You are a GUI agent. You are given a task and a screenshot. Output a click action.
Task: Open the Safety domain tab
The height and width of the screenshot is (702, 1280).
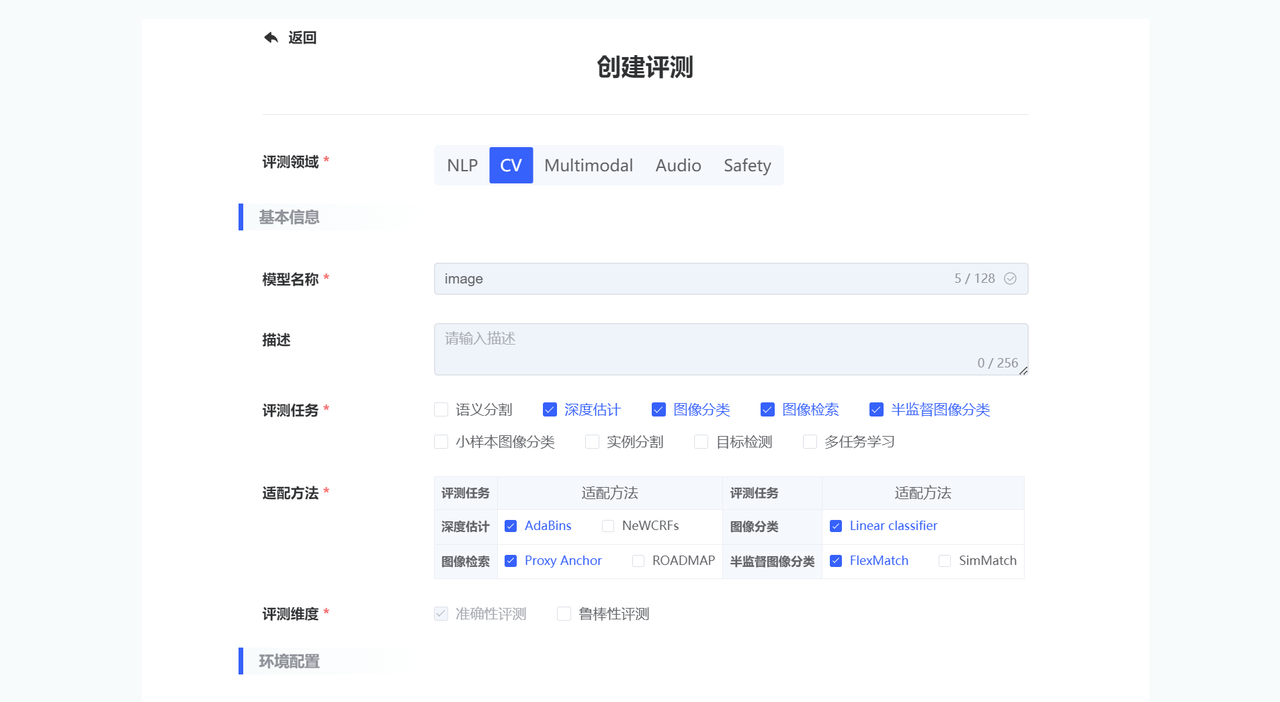click(x=747, y=166)
